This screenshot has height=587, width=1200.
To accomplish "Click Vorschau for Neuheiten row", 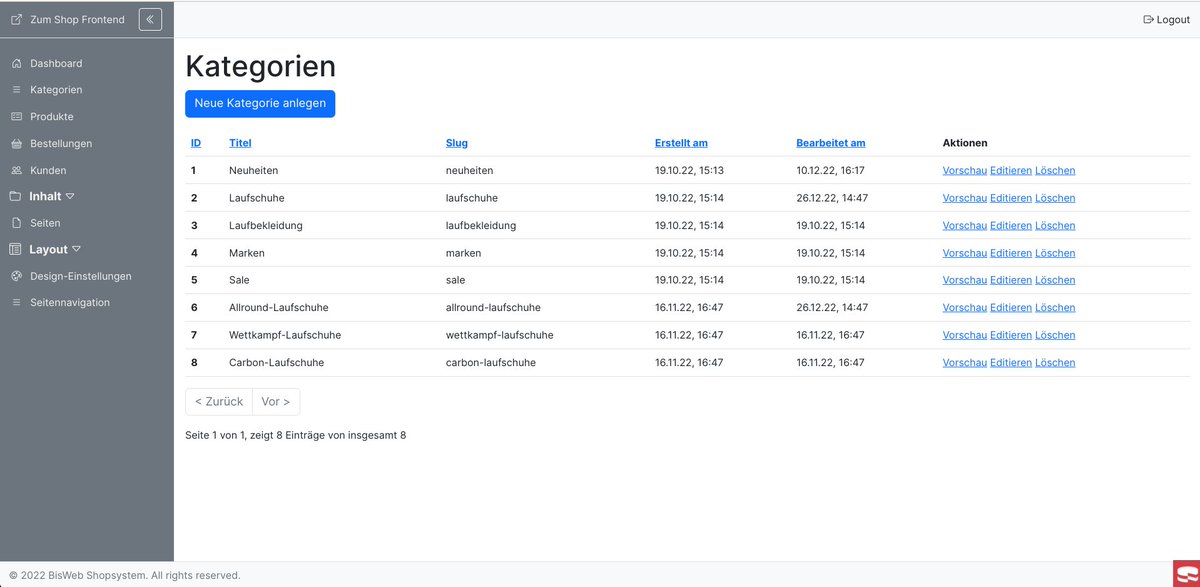I will (965, 170).
